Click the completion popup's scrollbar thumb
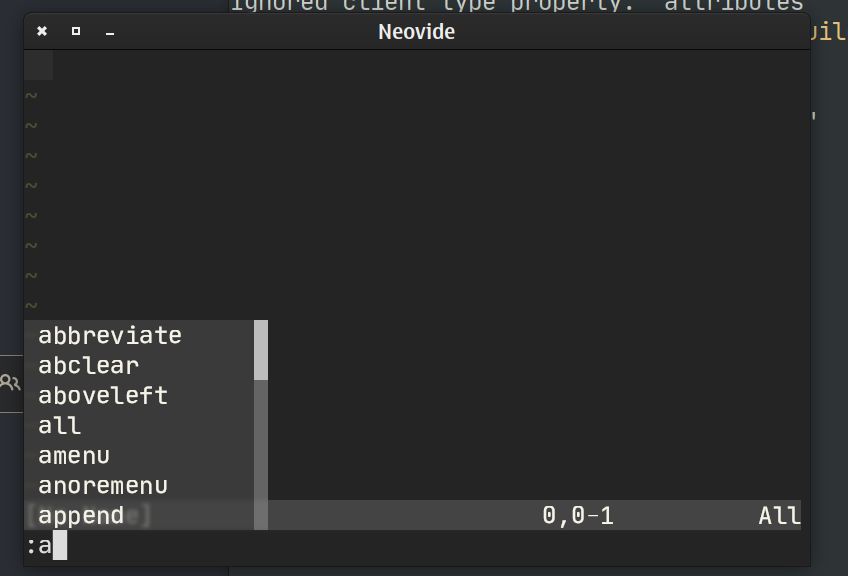Image resolution: width=848 pixels, height=576 pixels. pos(261,350)
